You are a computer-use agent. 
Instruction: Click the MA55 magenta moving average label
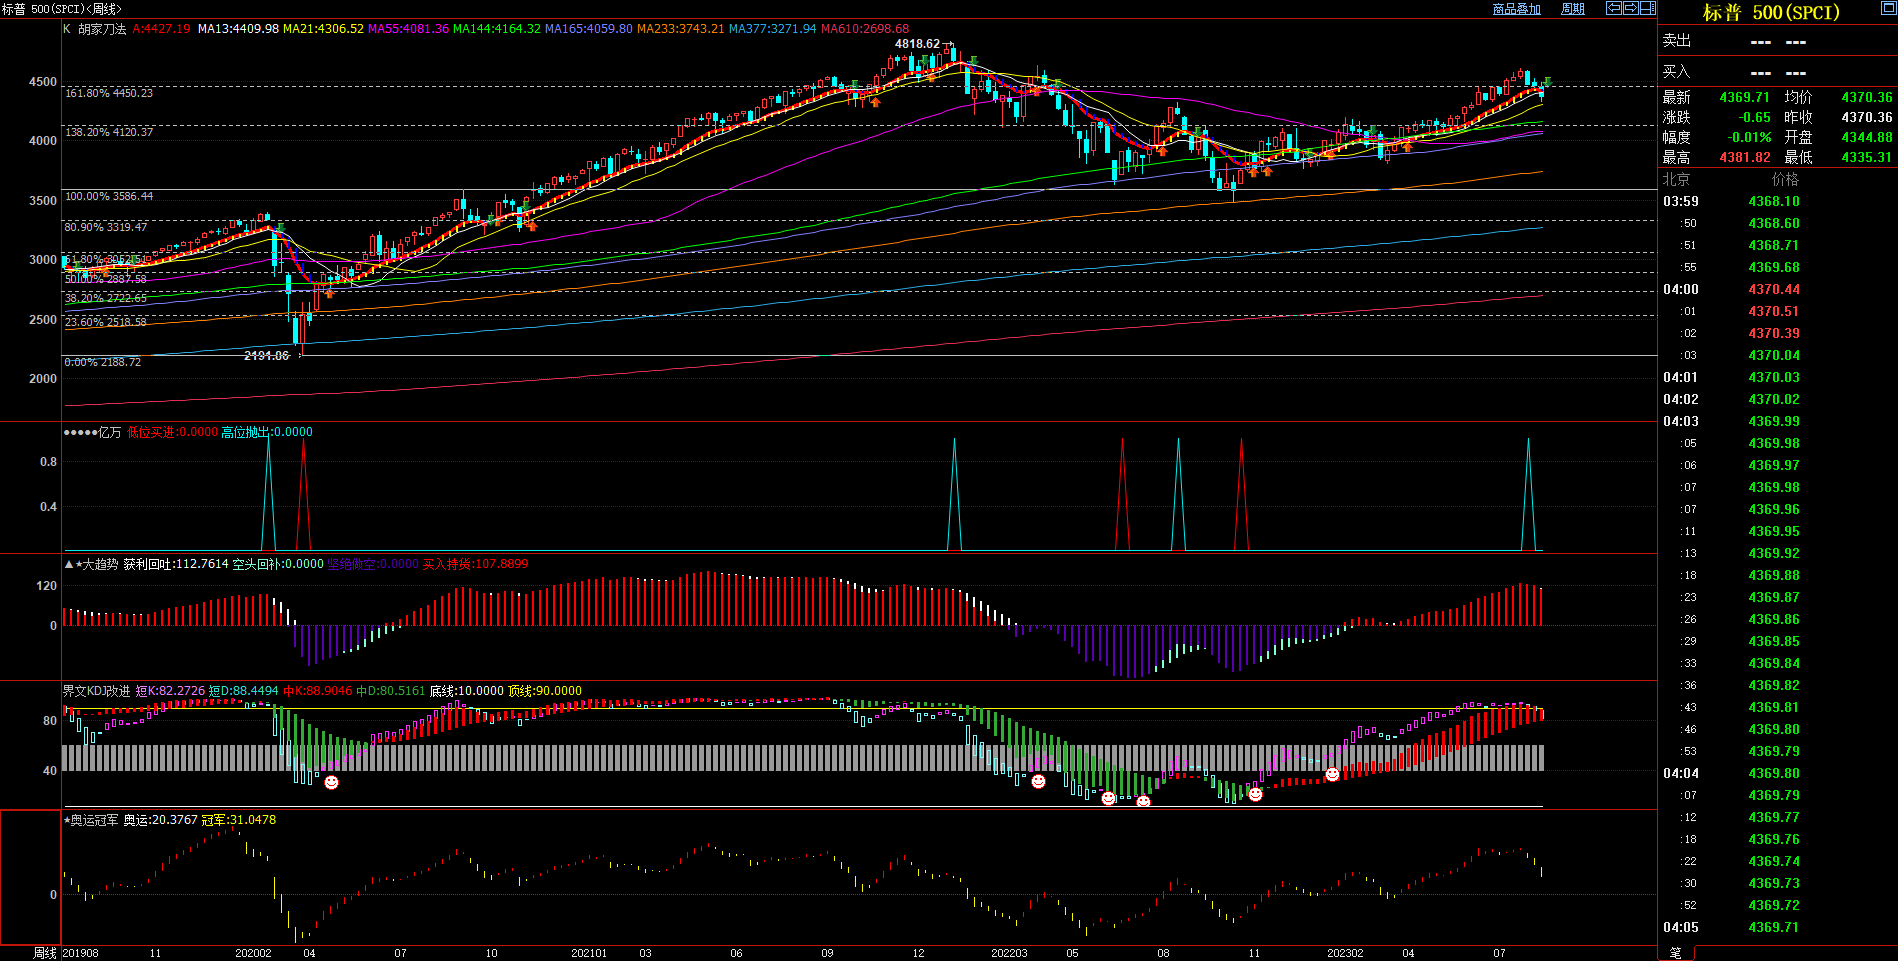408,29
